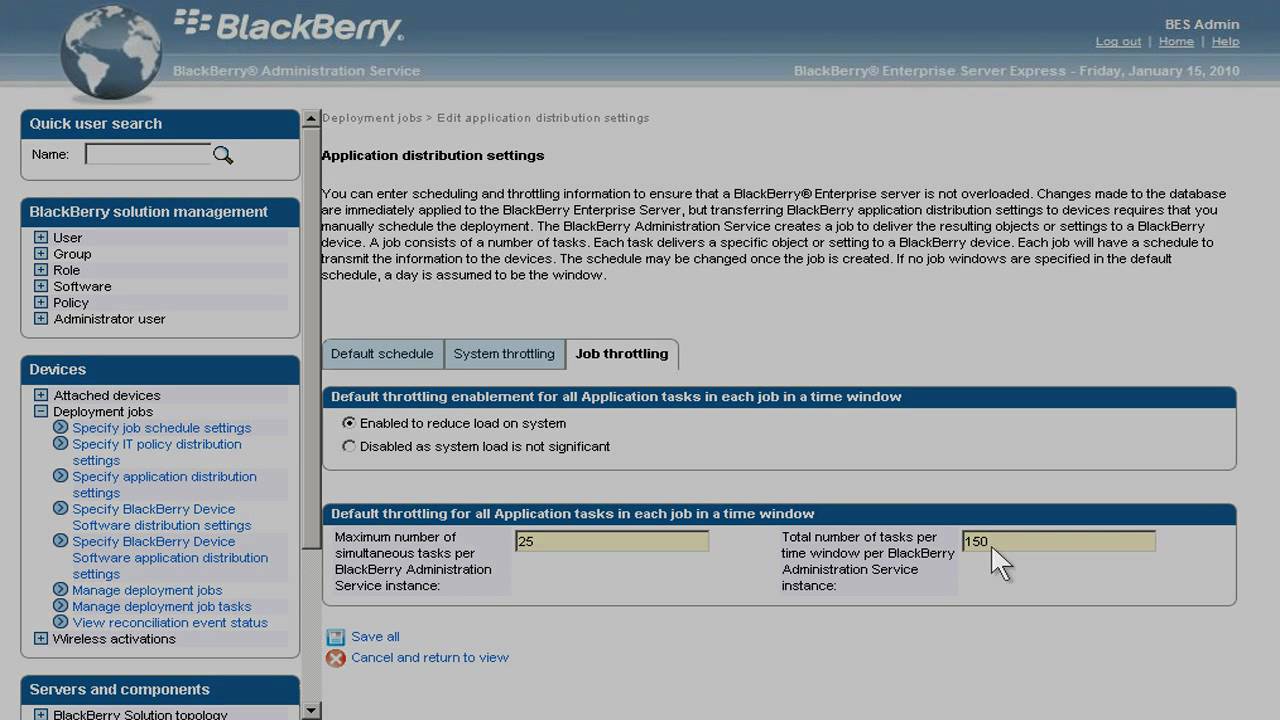The height and width of the screenshot is (720, 1280).
Task: Click Attached devices tree label
Action: 107,395
